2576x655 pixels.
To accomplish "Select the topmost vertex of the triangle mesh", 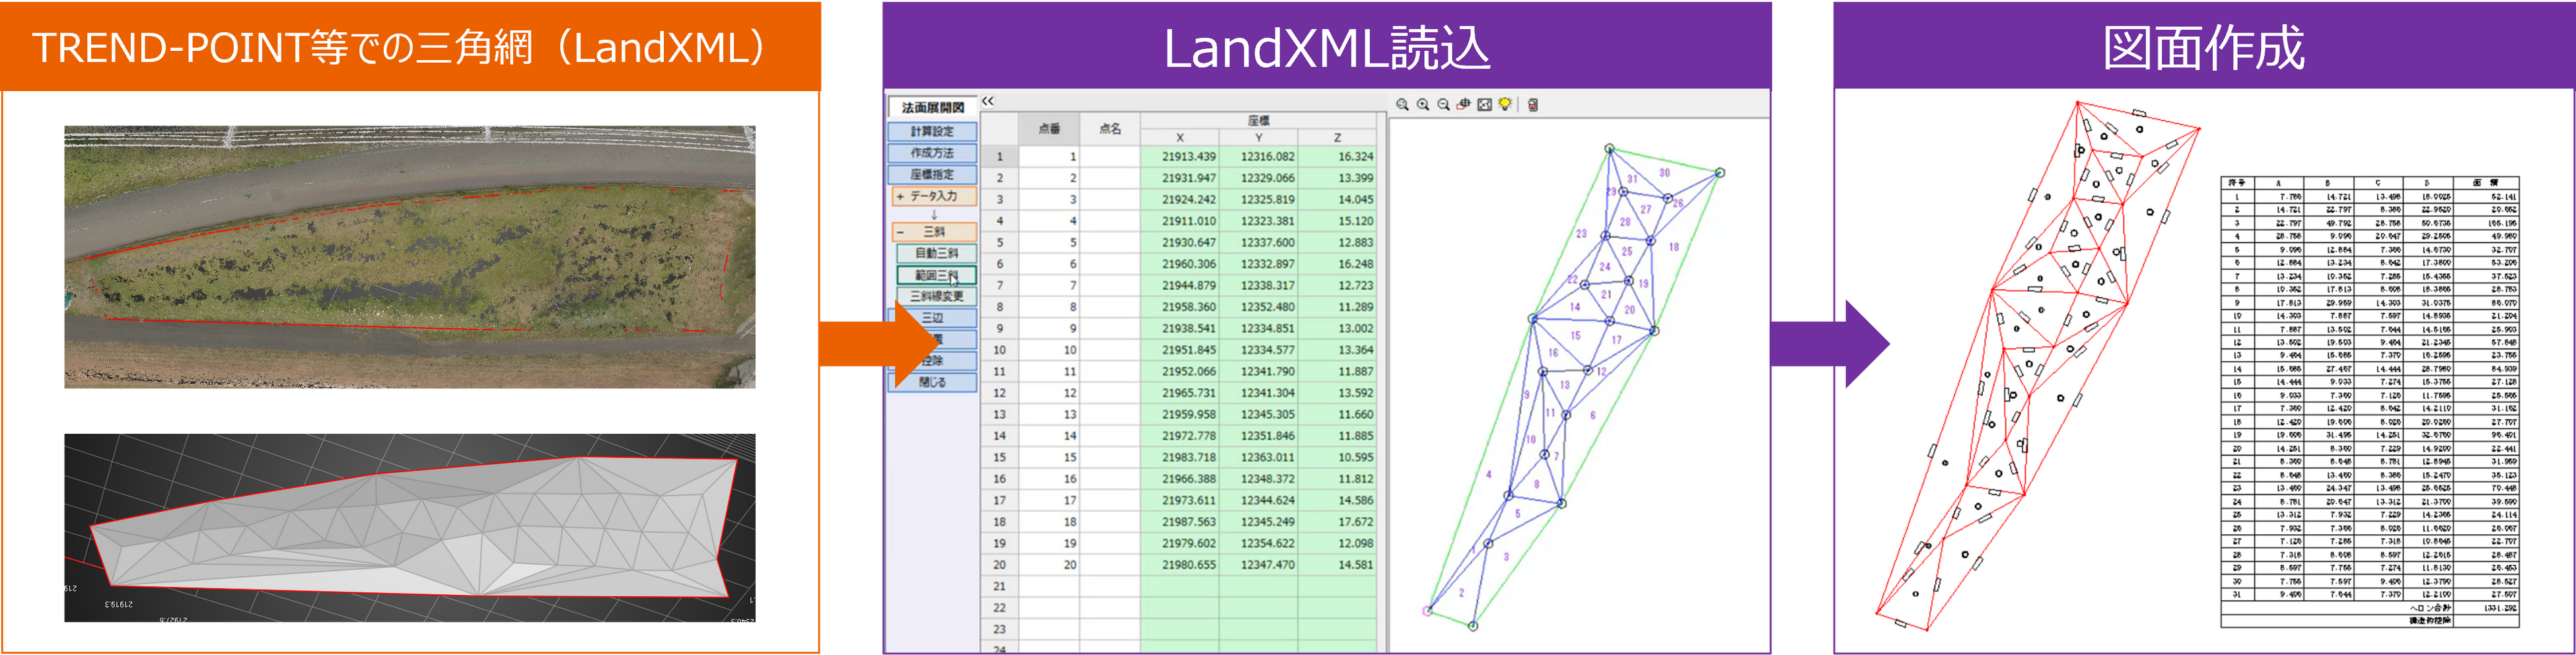I will pos(1610,149).
